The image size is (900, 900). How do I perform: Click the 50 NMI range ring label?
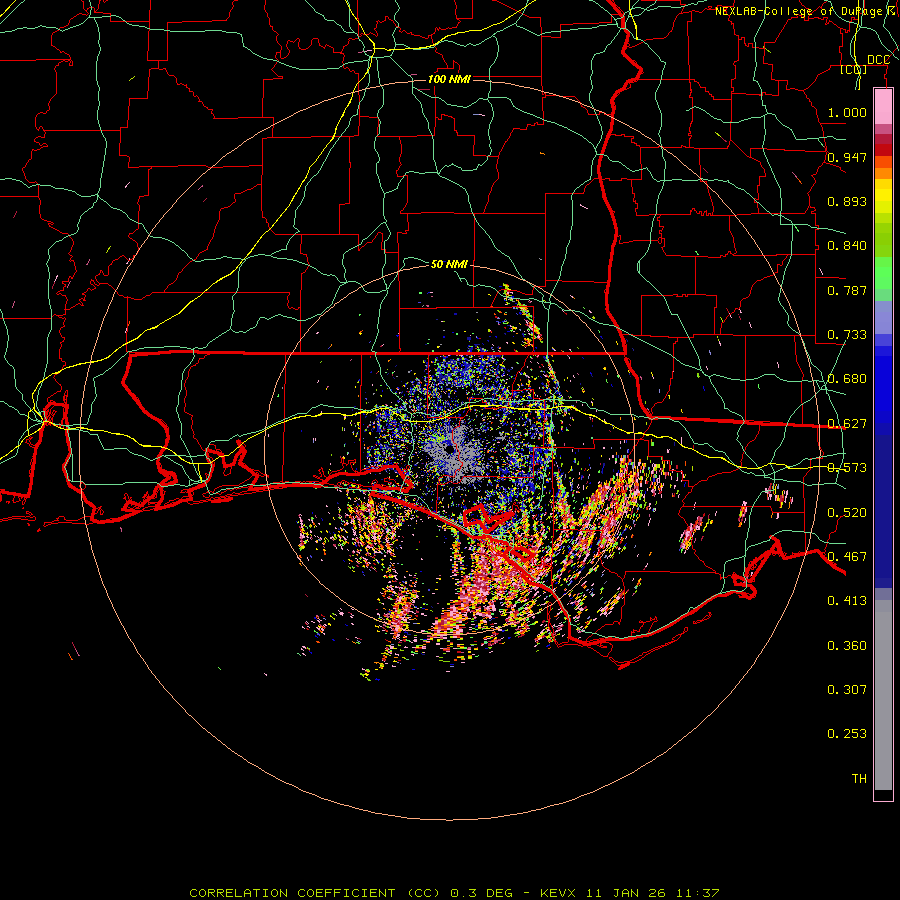click(x=449, y=264)
